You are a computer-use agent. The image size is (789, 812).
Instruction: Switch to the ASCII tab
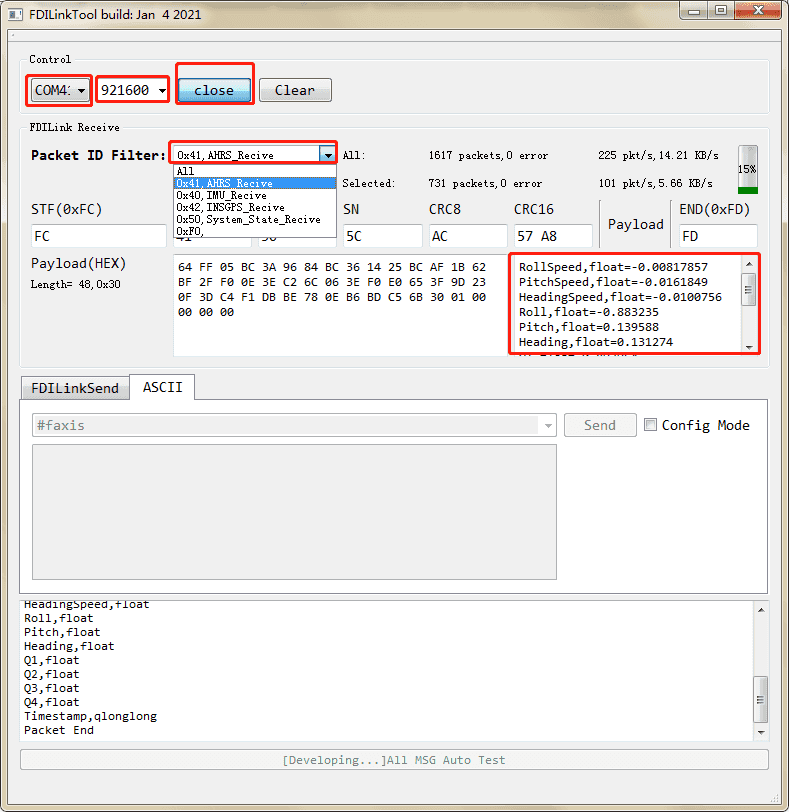(x=163, y=387)
